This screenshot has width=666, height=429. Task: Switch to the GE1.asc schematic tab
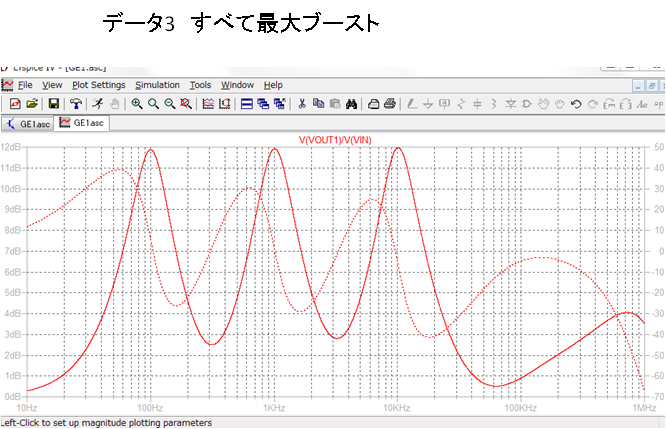(x=28, y=124)
